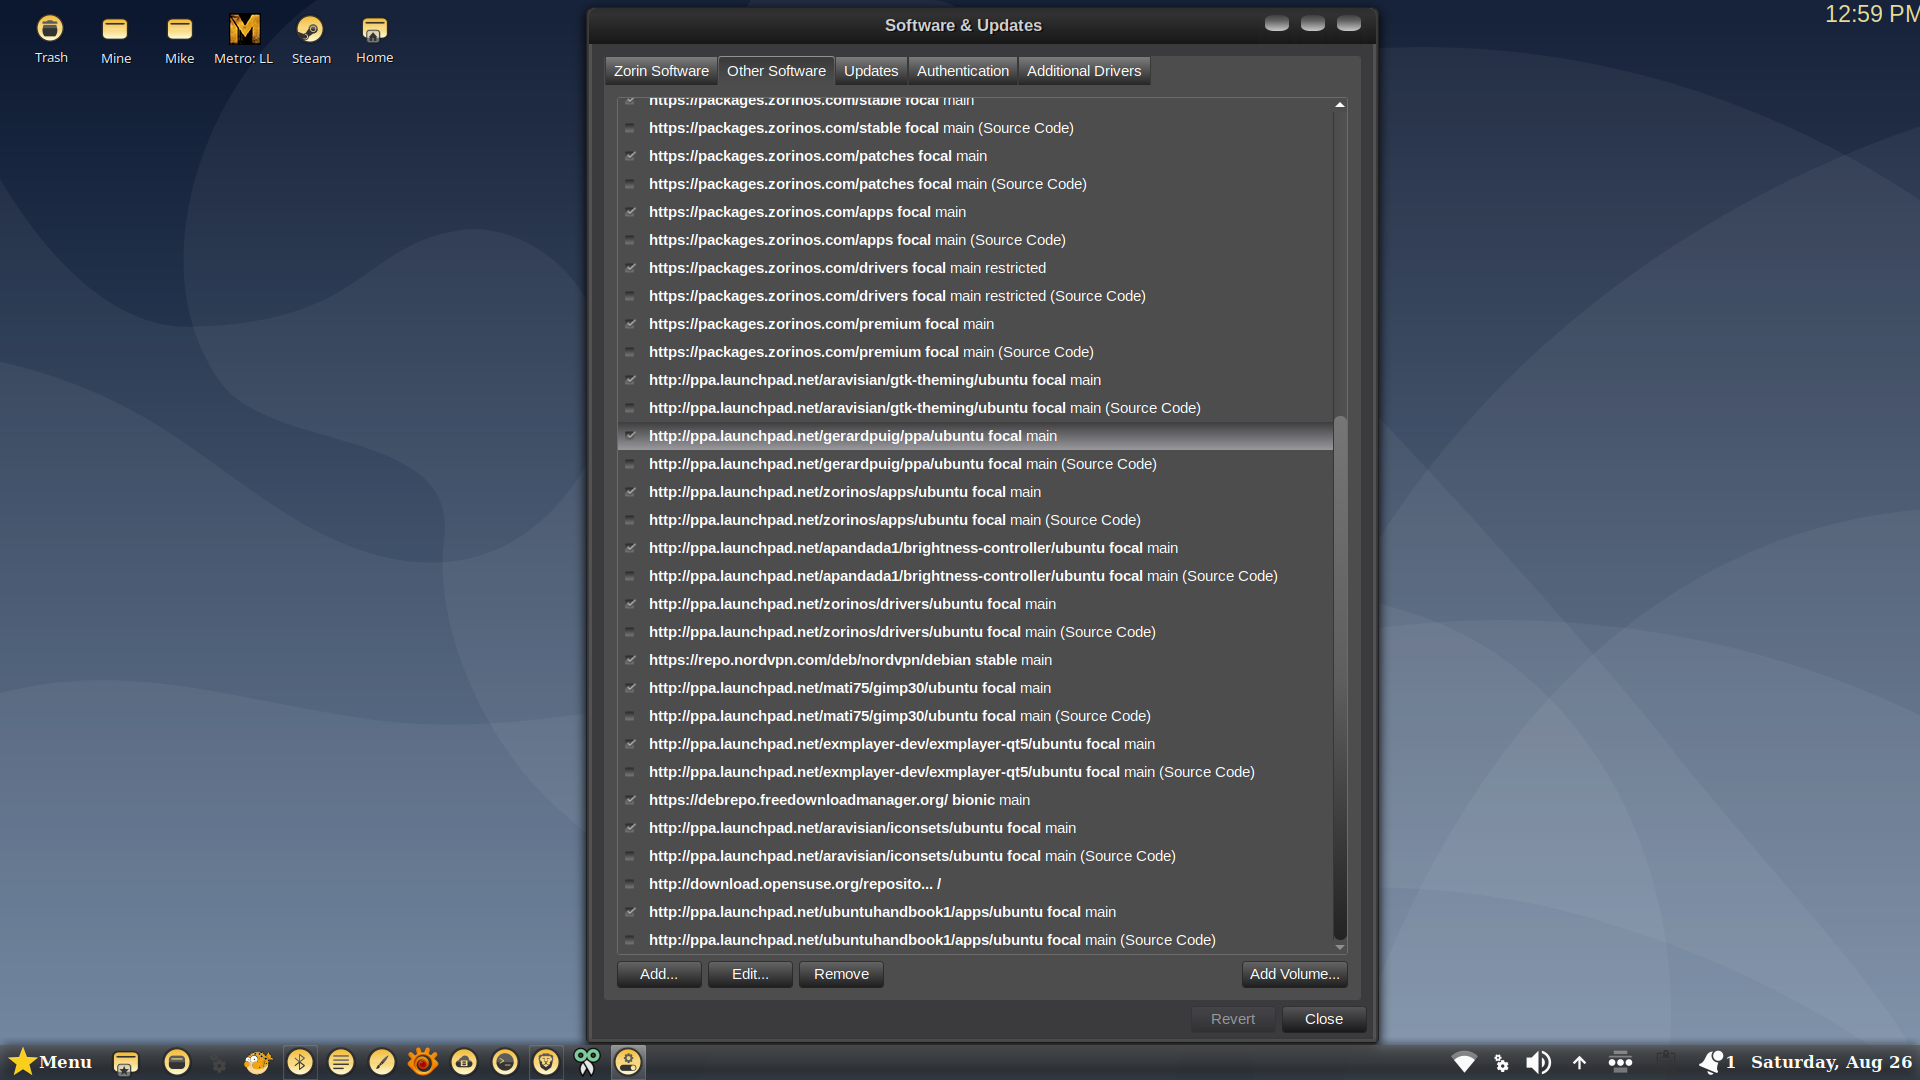Open the Saturday, Aug 26 calendar
1920x1080 pixels.
click(x=1832, y=1062)
